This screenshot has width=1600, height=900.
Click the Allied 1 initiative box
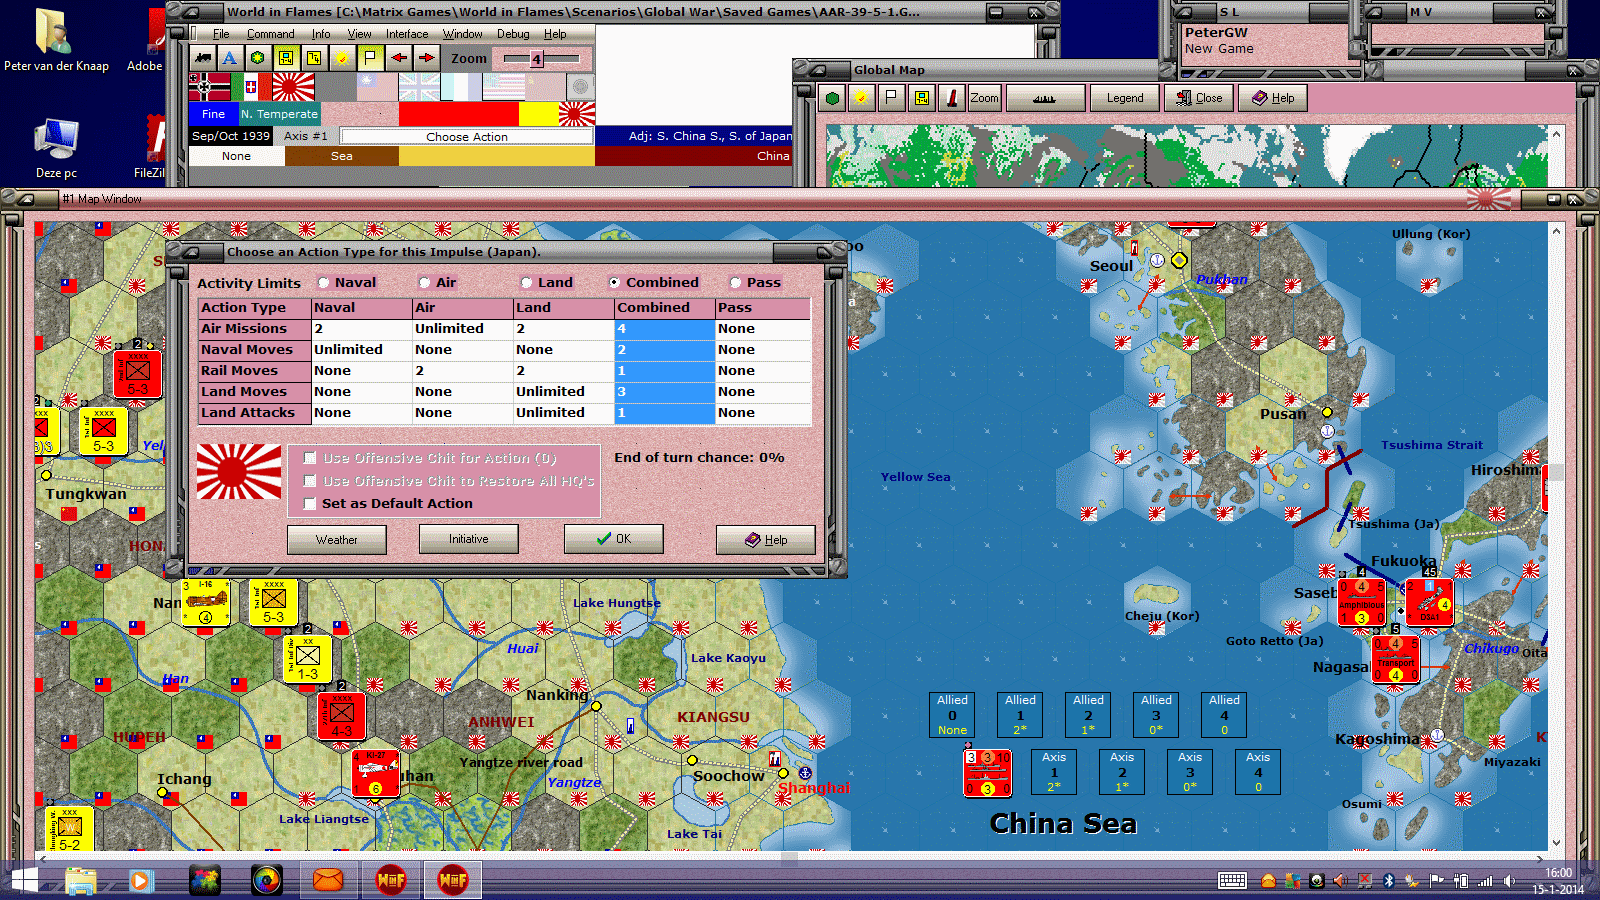(x=1020, y=715)
